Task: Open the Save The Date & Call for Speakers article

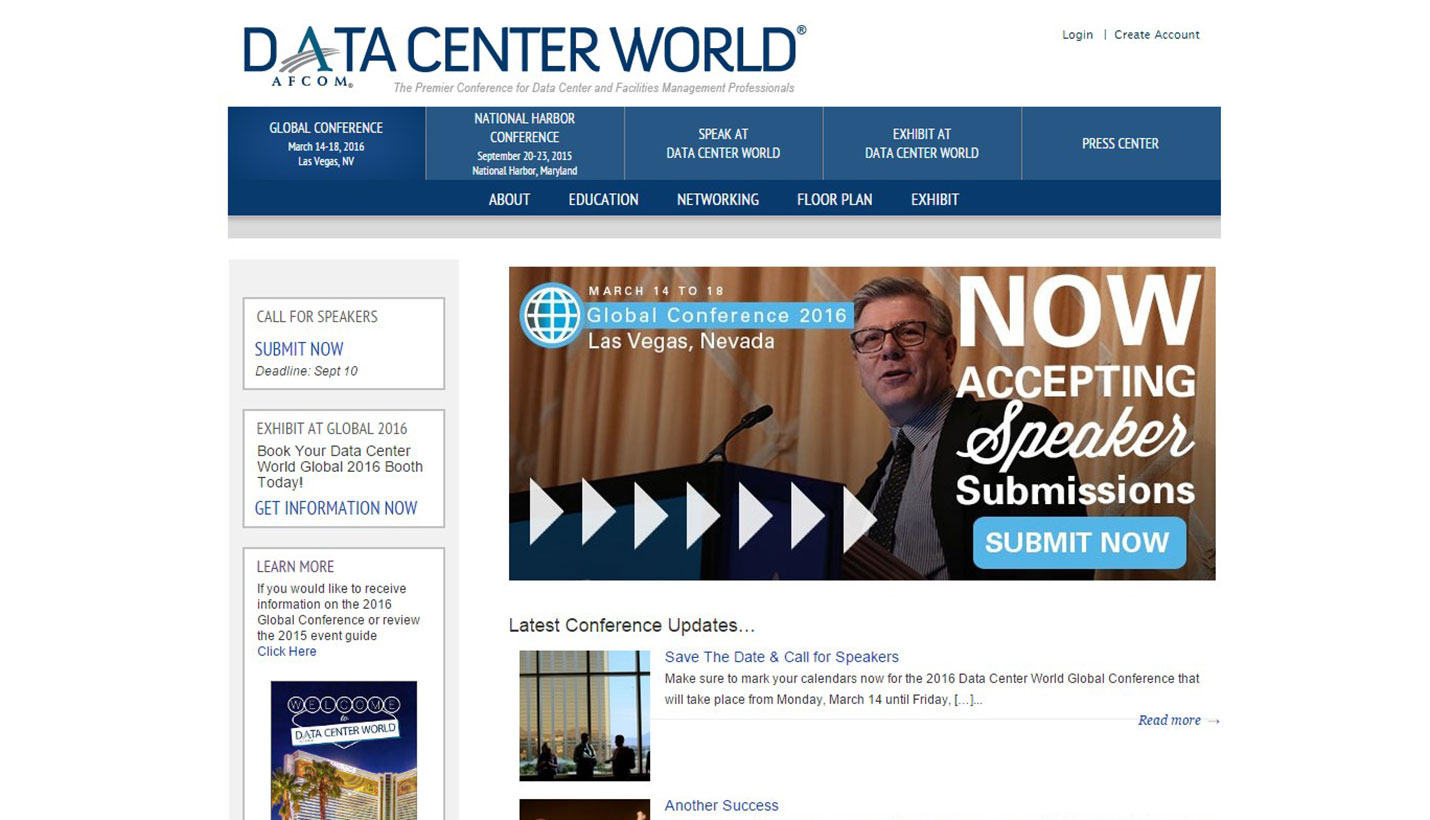Action: [781, 657]
